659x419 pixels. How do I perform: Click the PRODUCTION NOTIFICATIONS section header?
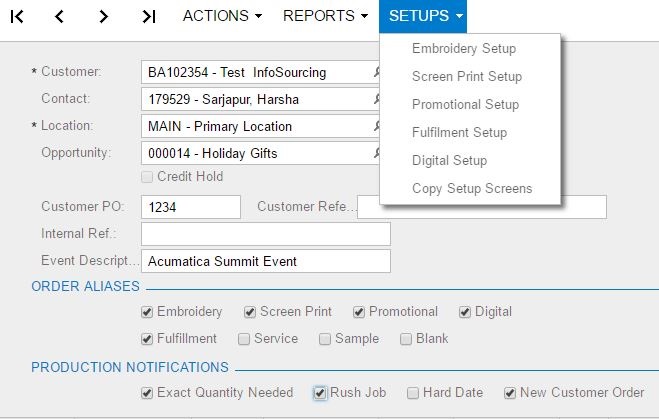(130, 367)
